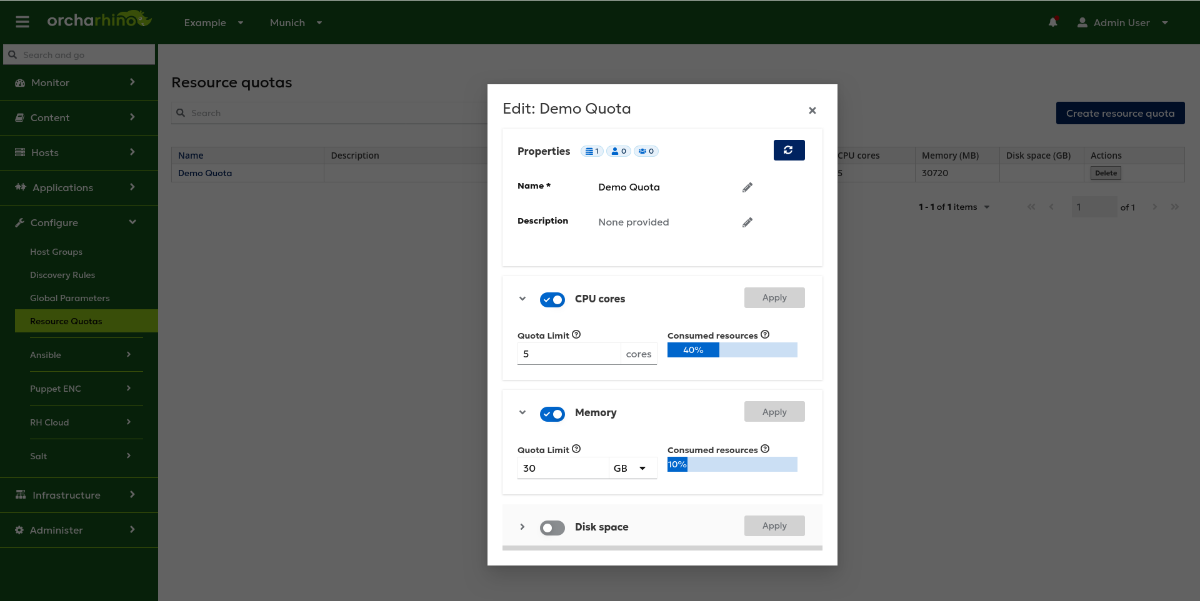Click help icon beside Memory Consumed resources
1200x601 pixels.
(765, 449)
